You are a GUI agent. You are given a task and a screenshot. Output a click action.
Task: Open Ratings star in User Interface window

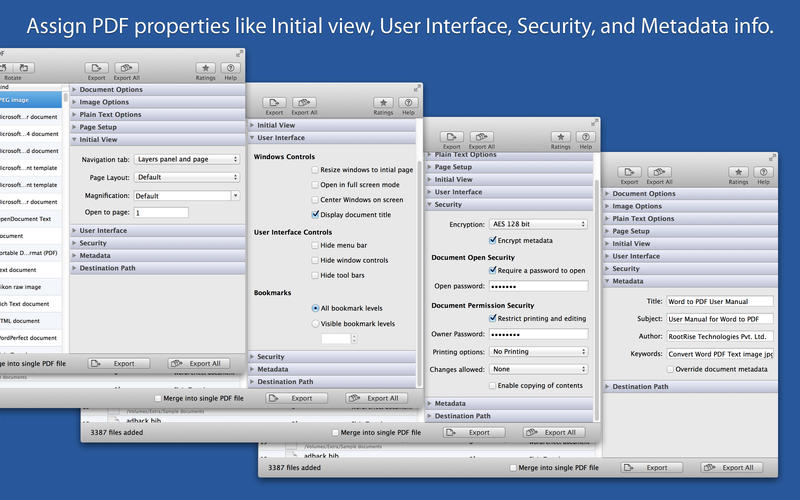(383, 104)
